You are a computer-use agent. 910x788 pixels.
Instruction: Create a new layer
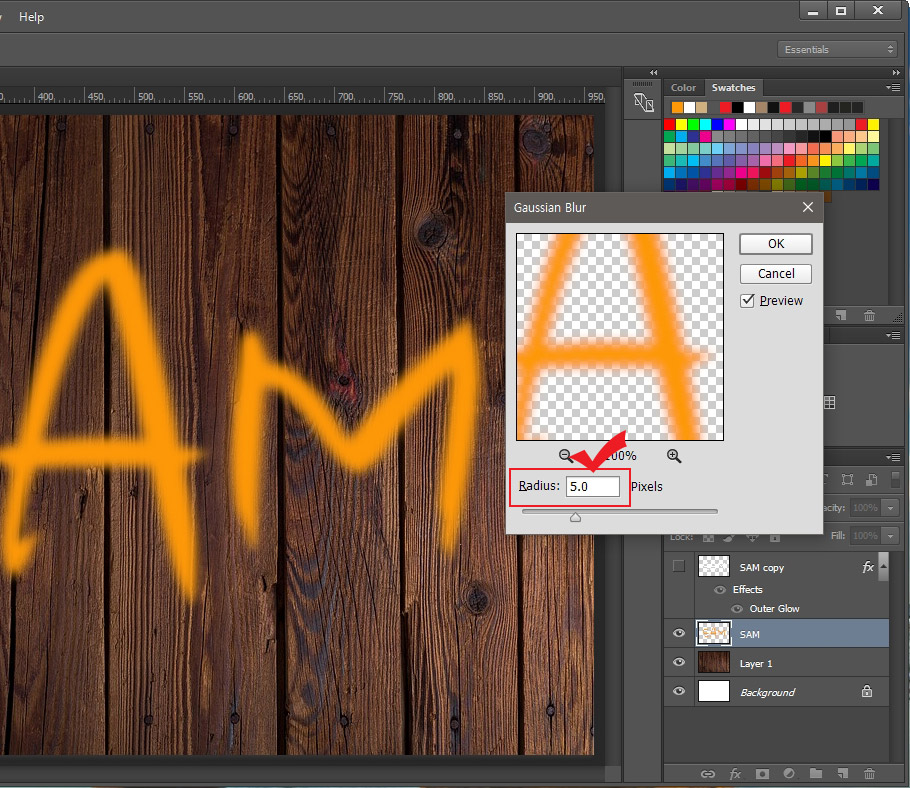coord(843,773)
